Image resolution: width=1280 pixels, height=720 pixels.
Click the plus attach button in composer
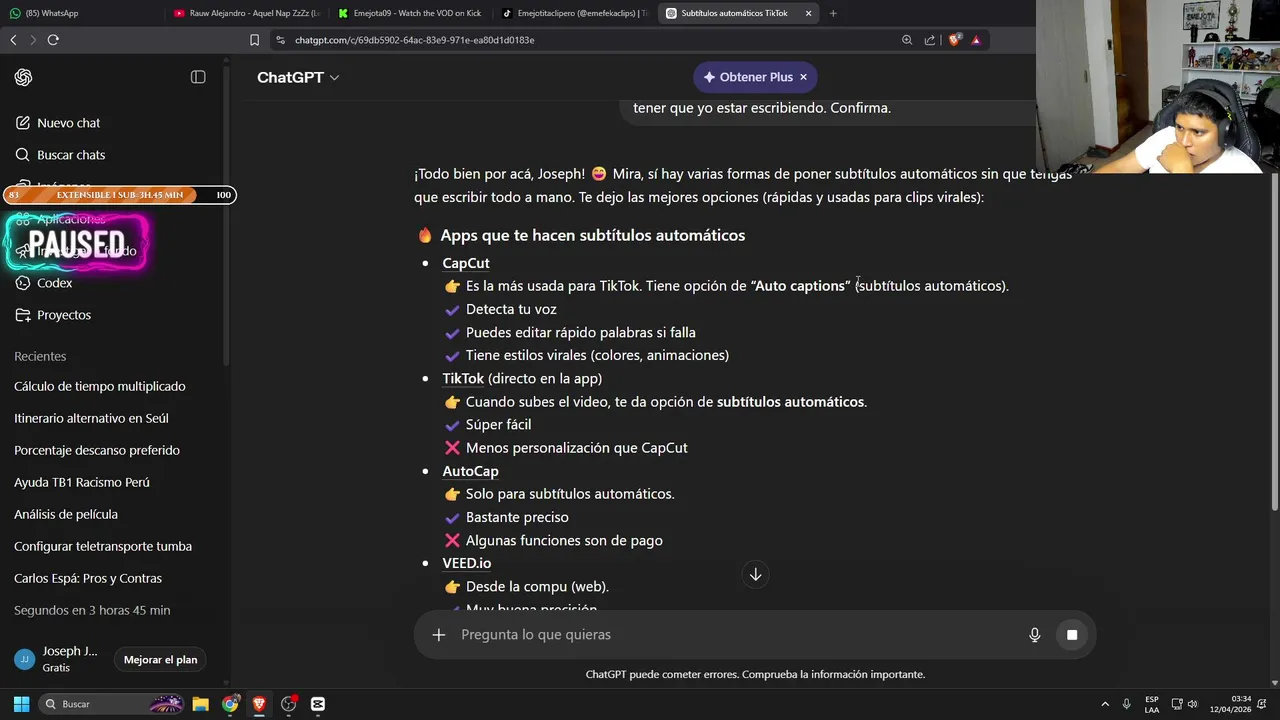click(438, 635)
